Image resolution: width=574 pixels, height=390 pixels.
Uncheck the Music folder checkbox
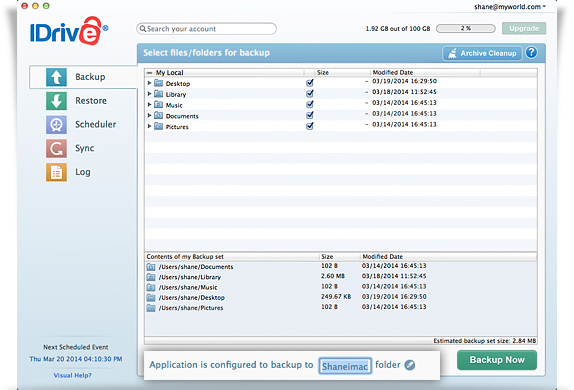[x=310, y=104]
